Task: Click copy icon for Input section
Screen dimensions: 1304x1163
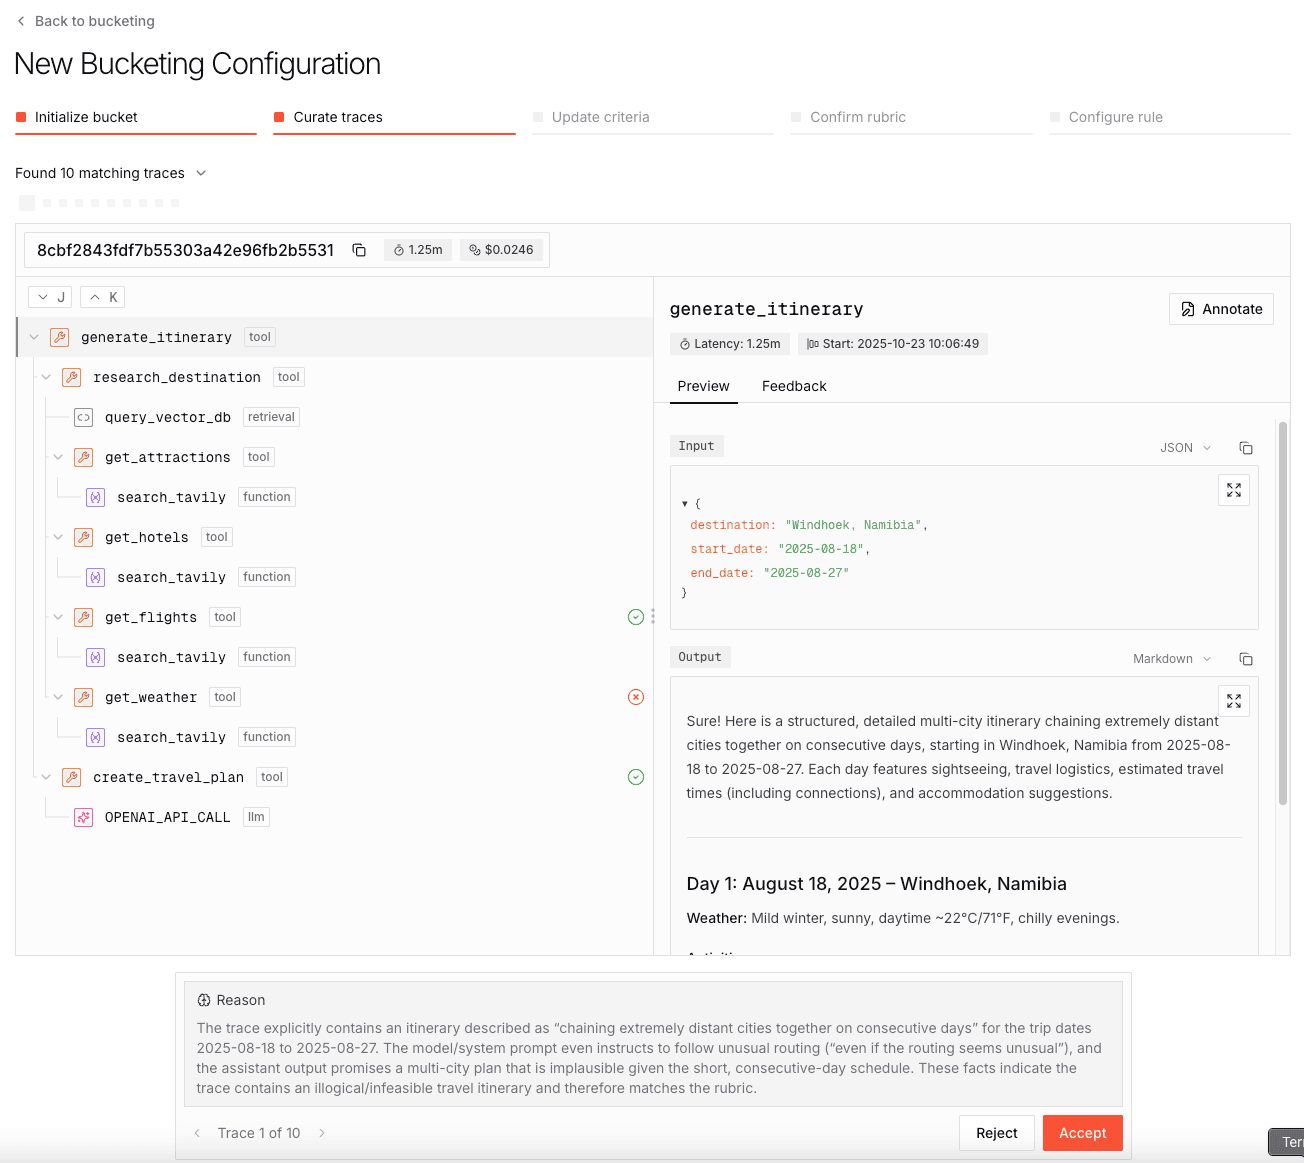Action: (1246, 448)
